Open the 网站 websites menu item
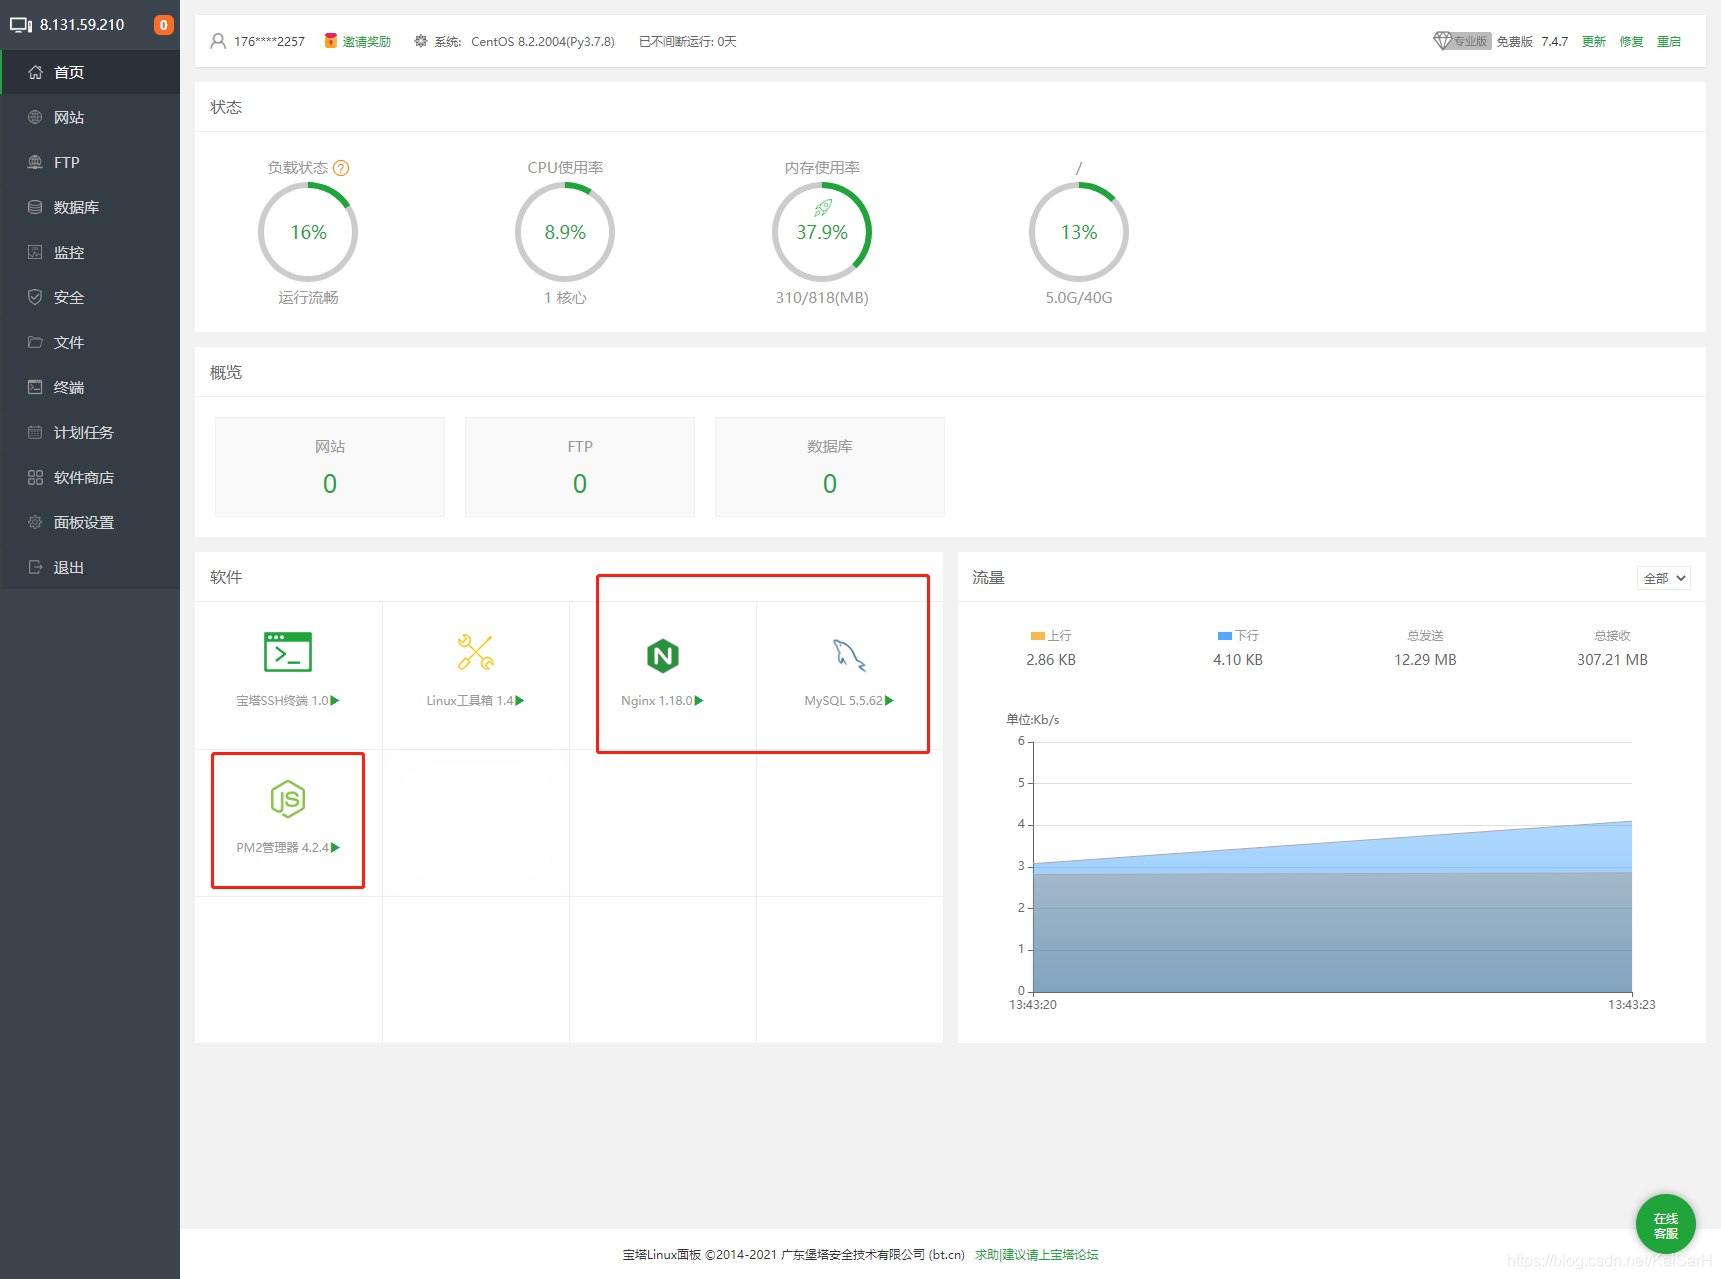The height and width of the screenshot is (1279, 1721). click(x=90, y=117)
